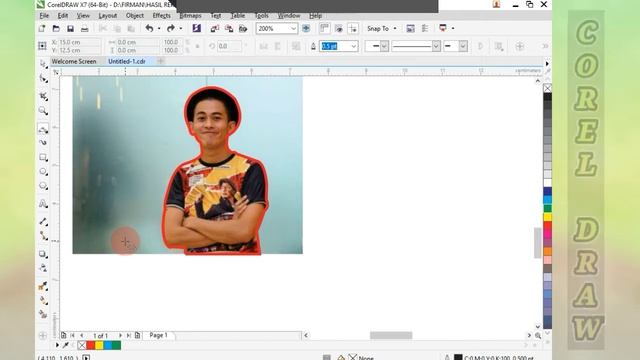
Task: Toggle Show Grid button
Action: point(339,28)
